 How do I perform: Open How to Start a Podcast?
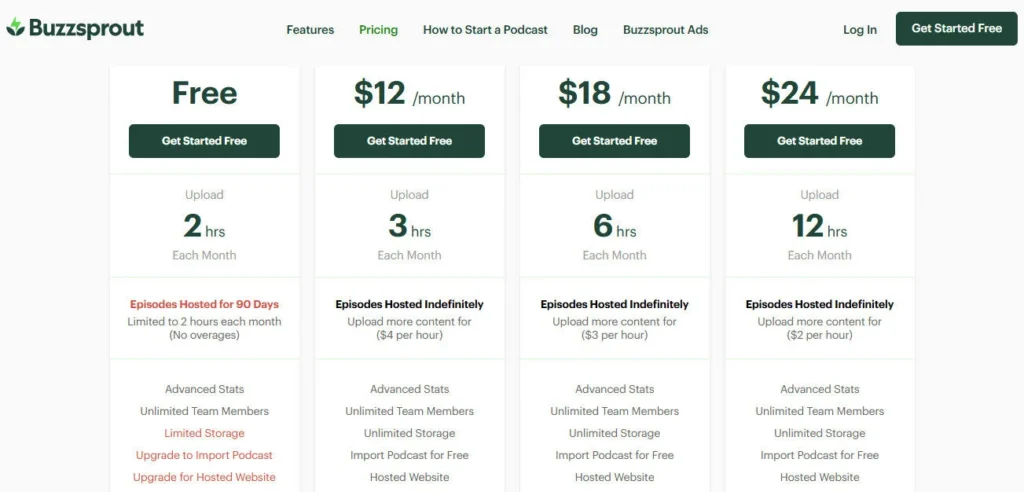[485, 30]
